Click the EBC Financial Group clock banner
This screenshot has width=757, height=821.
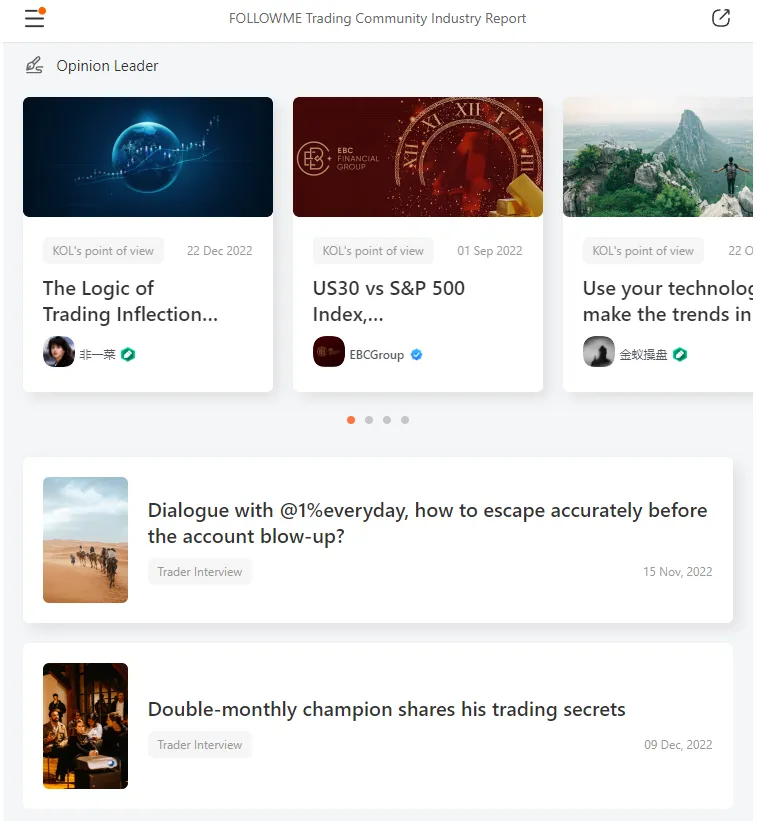click(418, 157)
